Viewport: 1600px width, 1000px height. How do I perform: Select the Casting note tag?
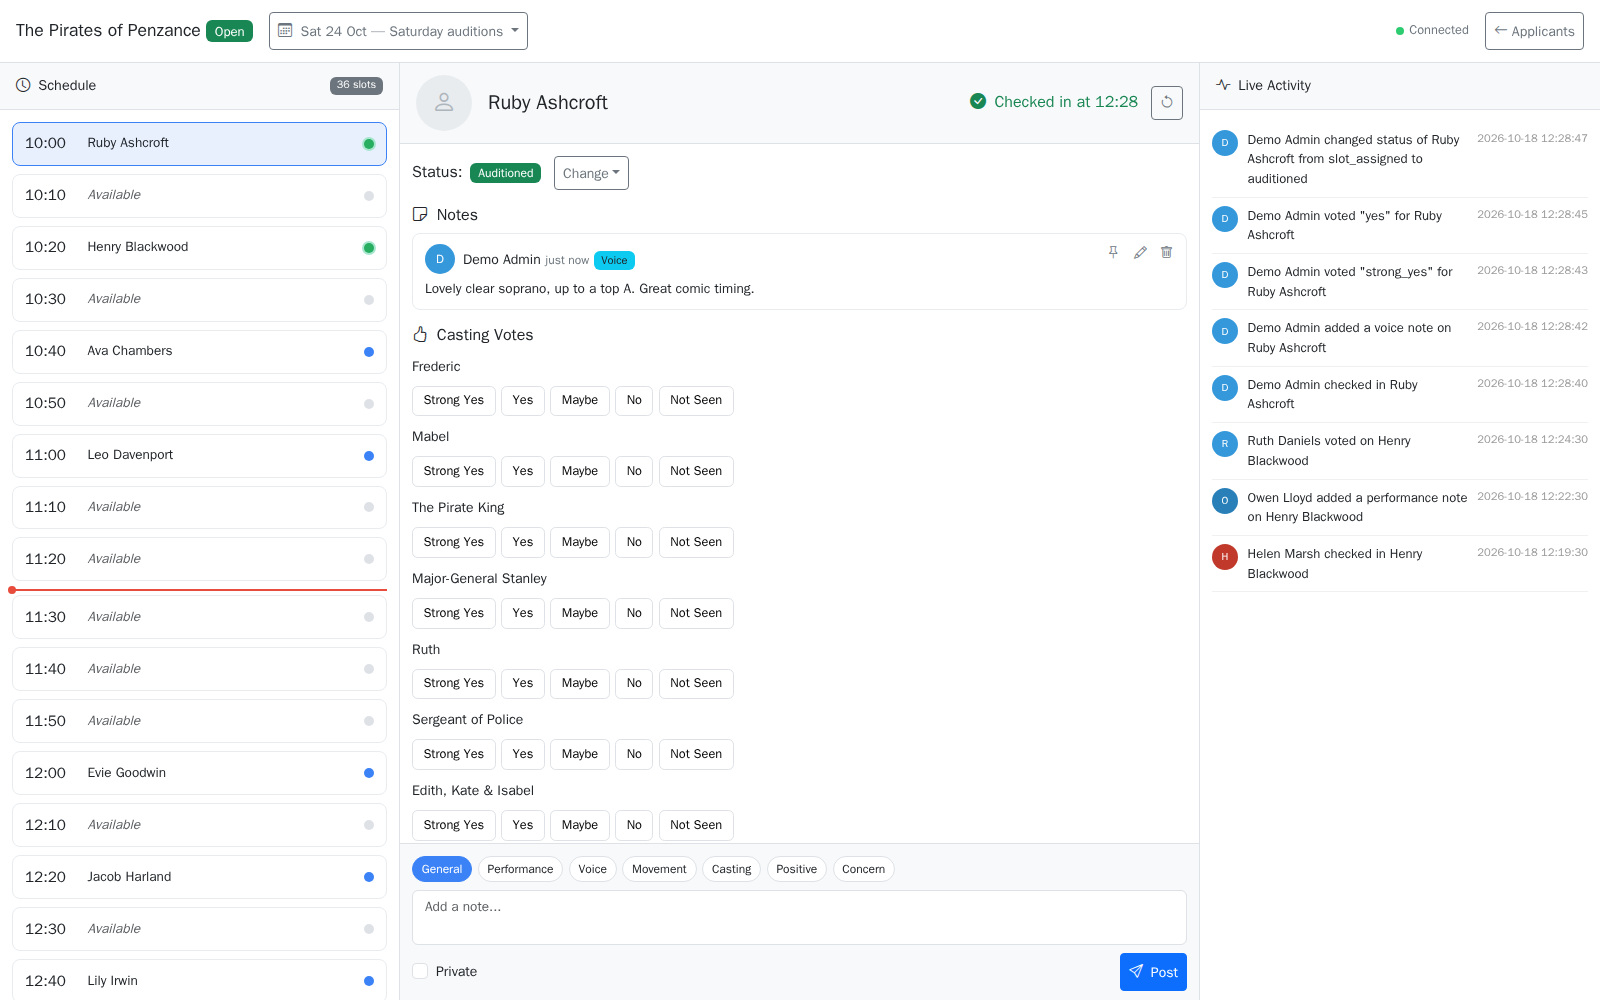pyautogui.click(x=732, y=869)
